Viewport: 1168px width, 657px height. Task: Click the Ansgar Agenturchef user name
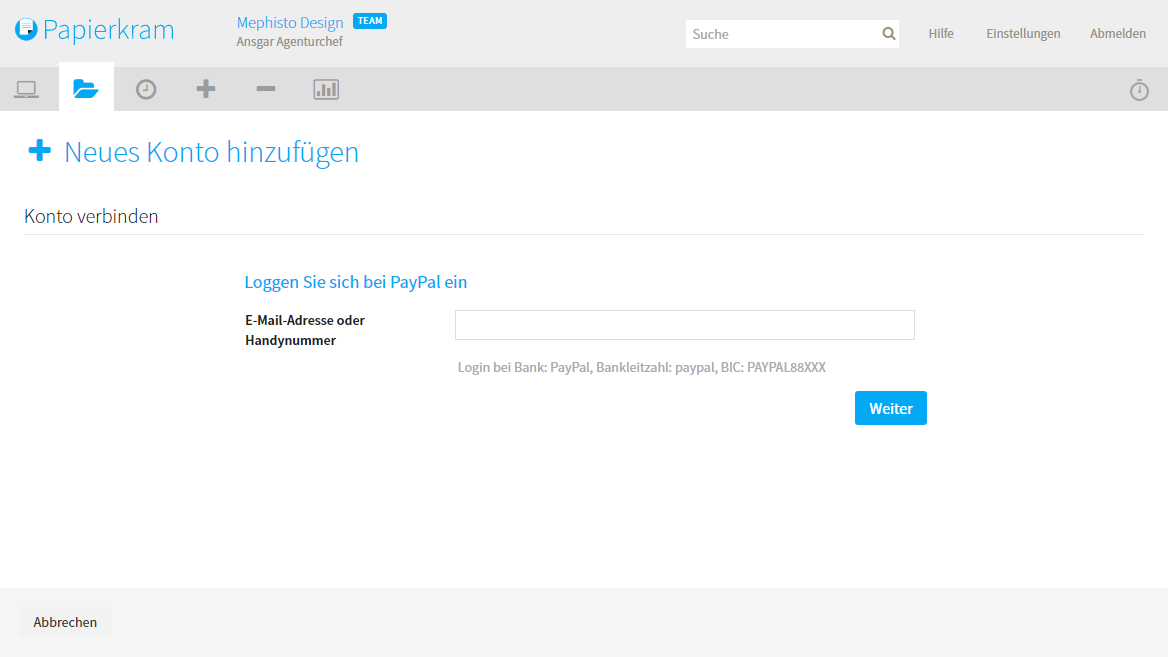(289, 42)
